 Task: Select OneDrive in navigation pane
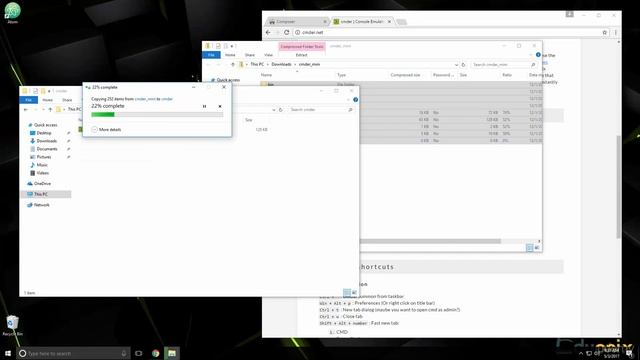42,184
